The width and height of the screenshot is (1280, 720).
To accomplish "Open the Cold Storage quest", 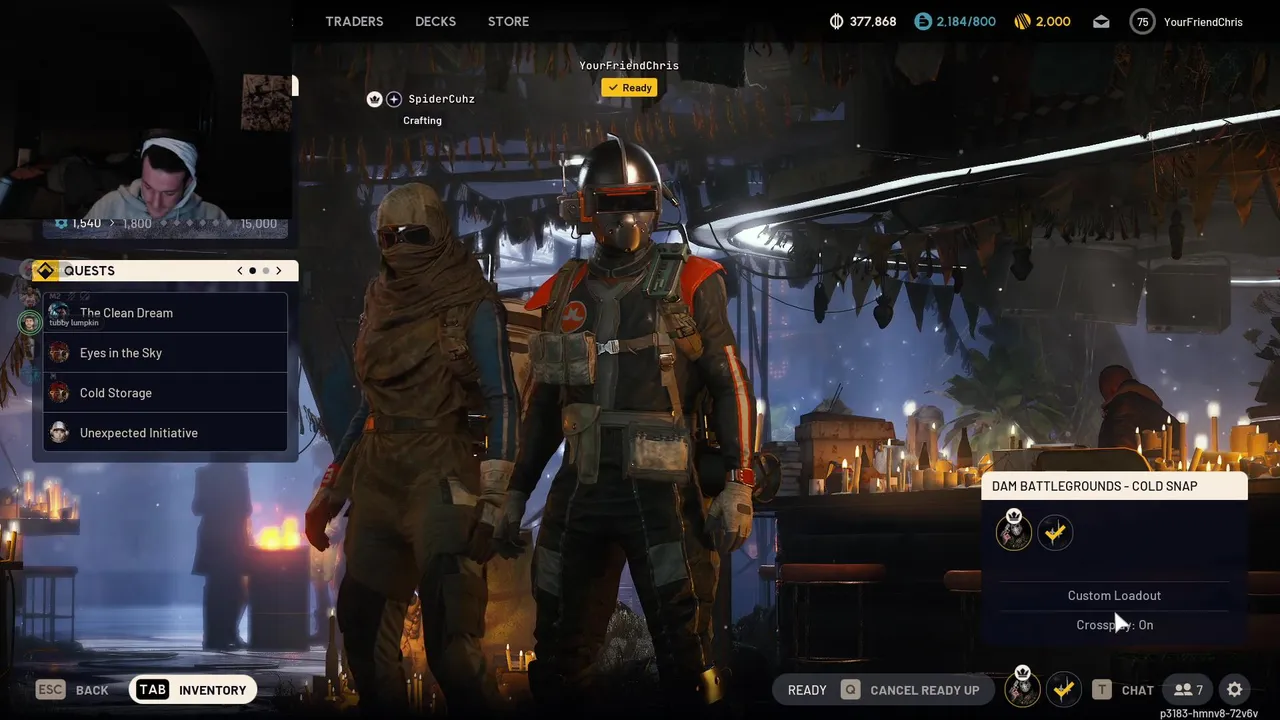I will click(165, 393).
